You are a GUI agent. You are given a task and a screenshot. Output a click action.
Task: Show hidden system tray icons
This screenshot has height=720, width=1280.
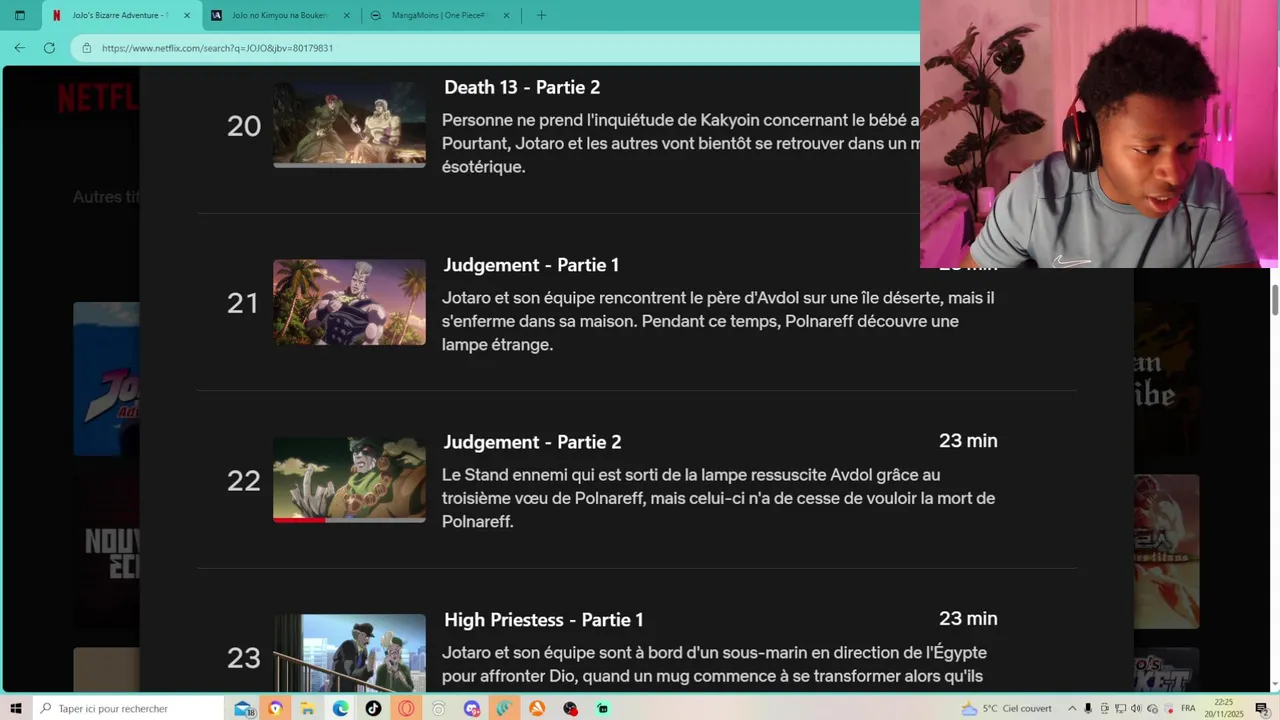pyautogui.click(x=1072, y=708)
